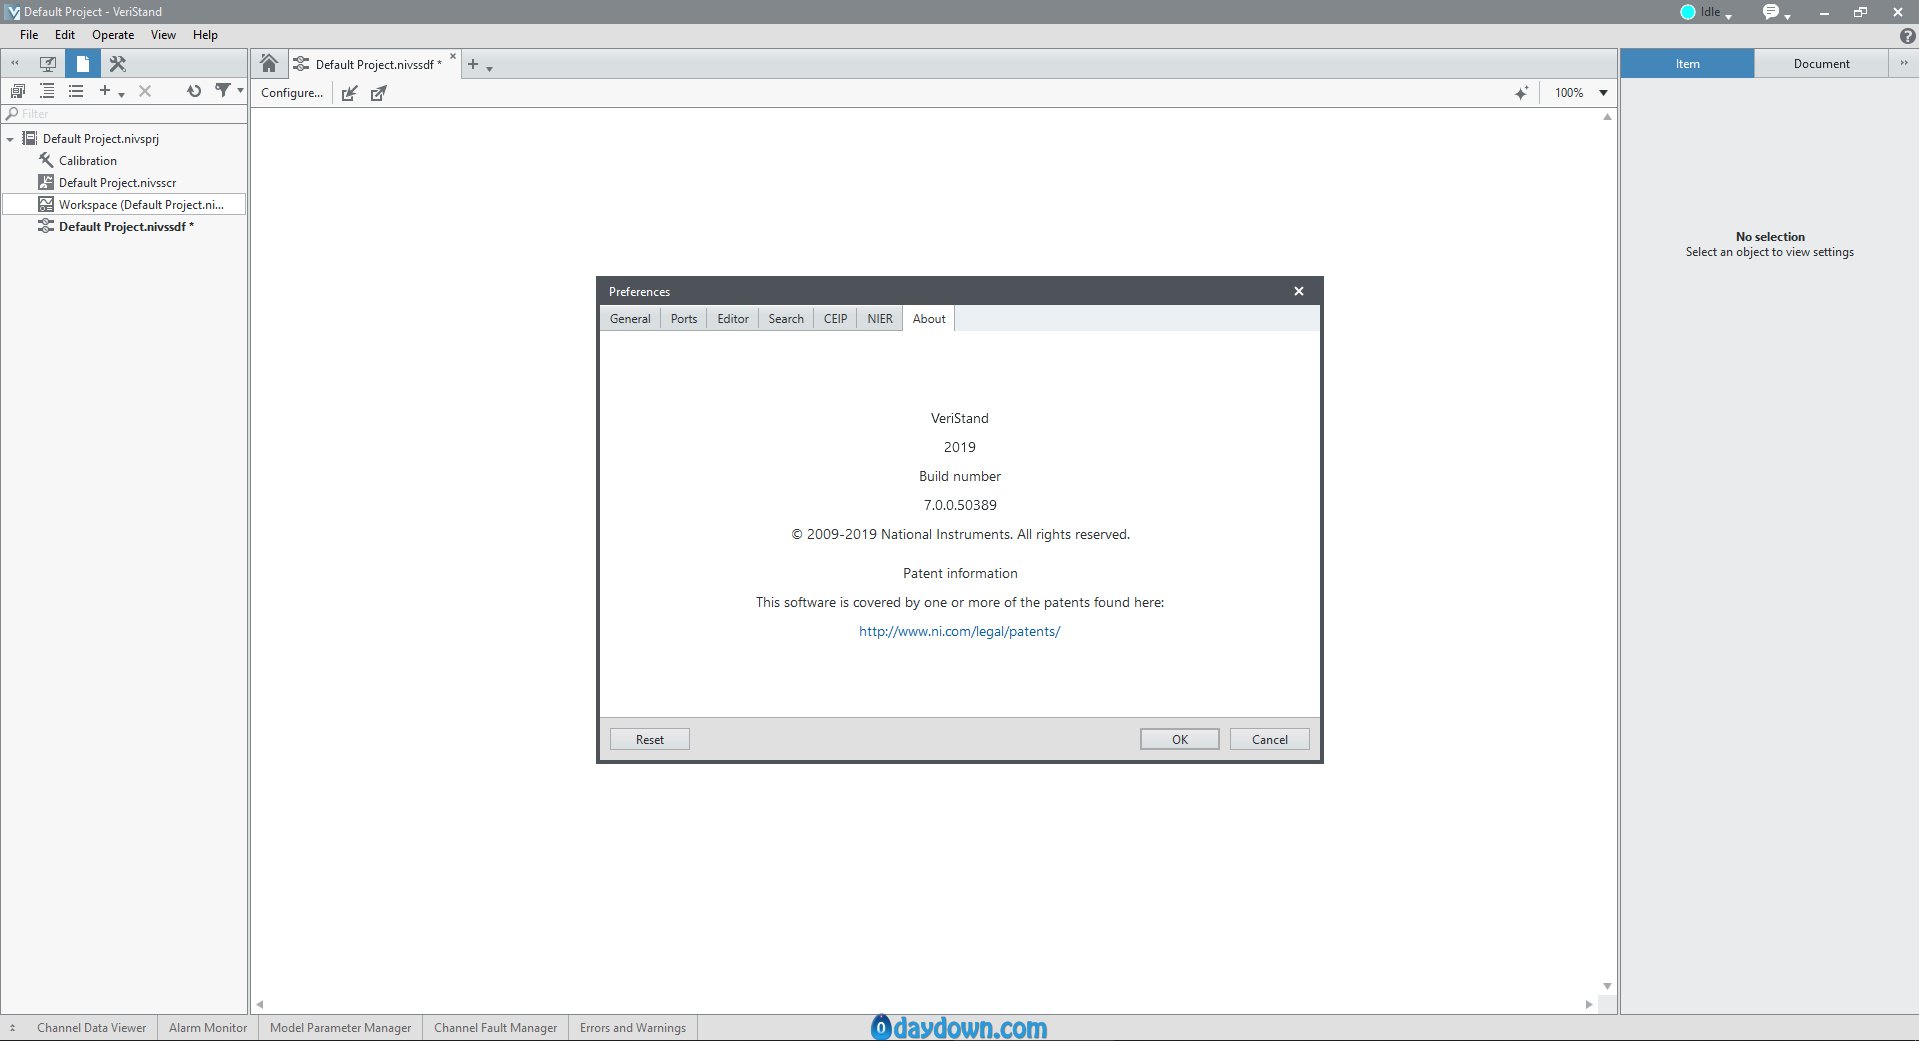The width and height of the screenshot is (1919, 1041).
Task: Open the add item dropdown arrow
Action: pyautogui.click(x=121, y=93)
